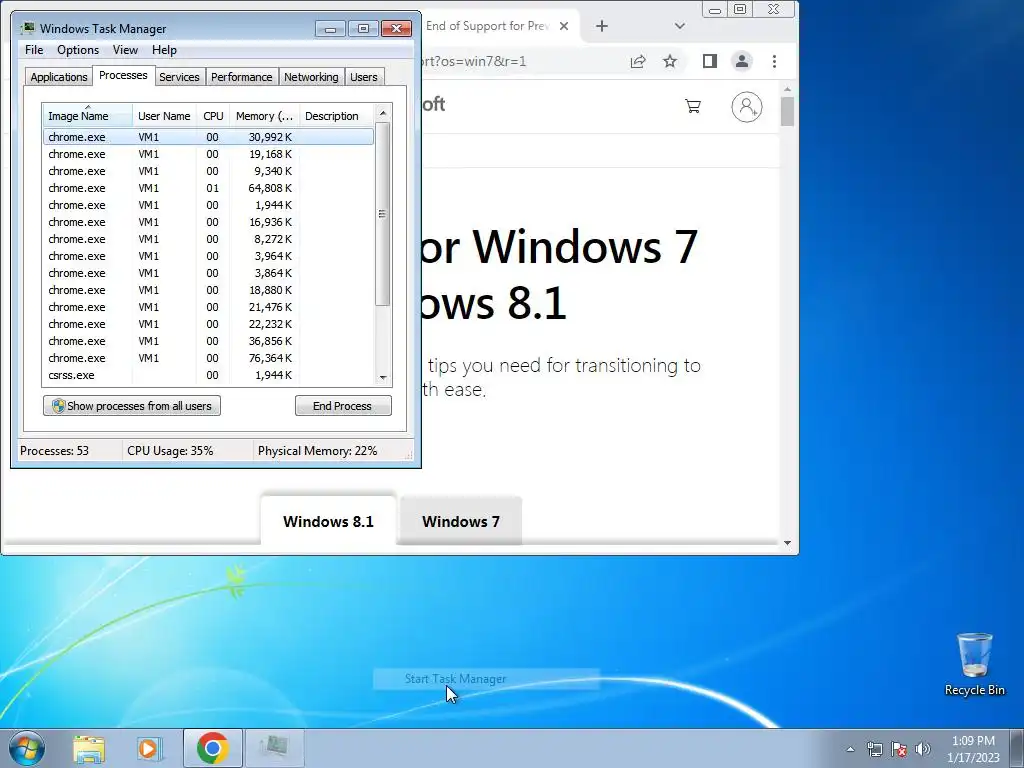1024x768 pixels.
Task: Bookmark this page with star icon
Action: (670, 61)
